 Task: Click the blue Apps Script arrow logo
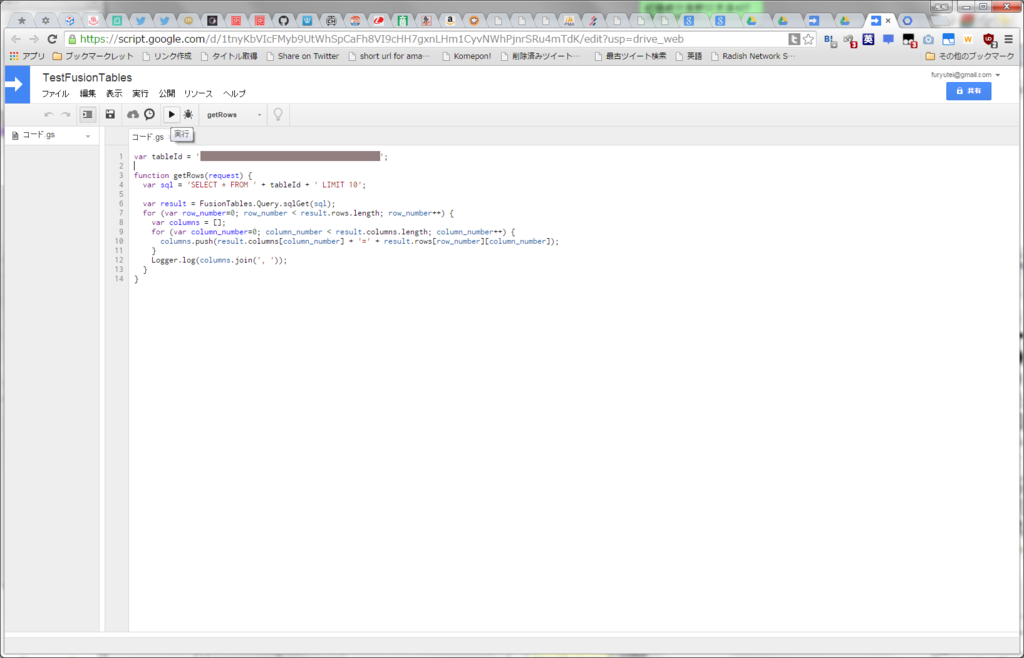point(18,85)
